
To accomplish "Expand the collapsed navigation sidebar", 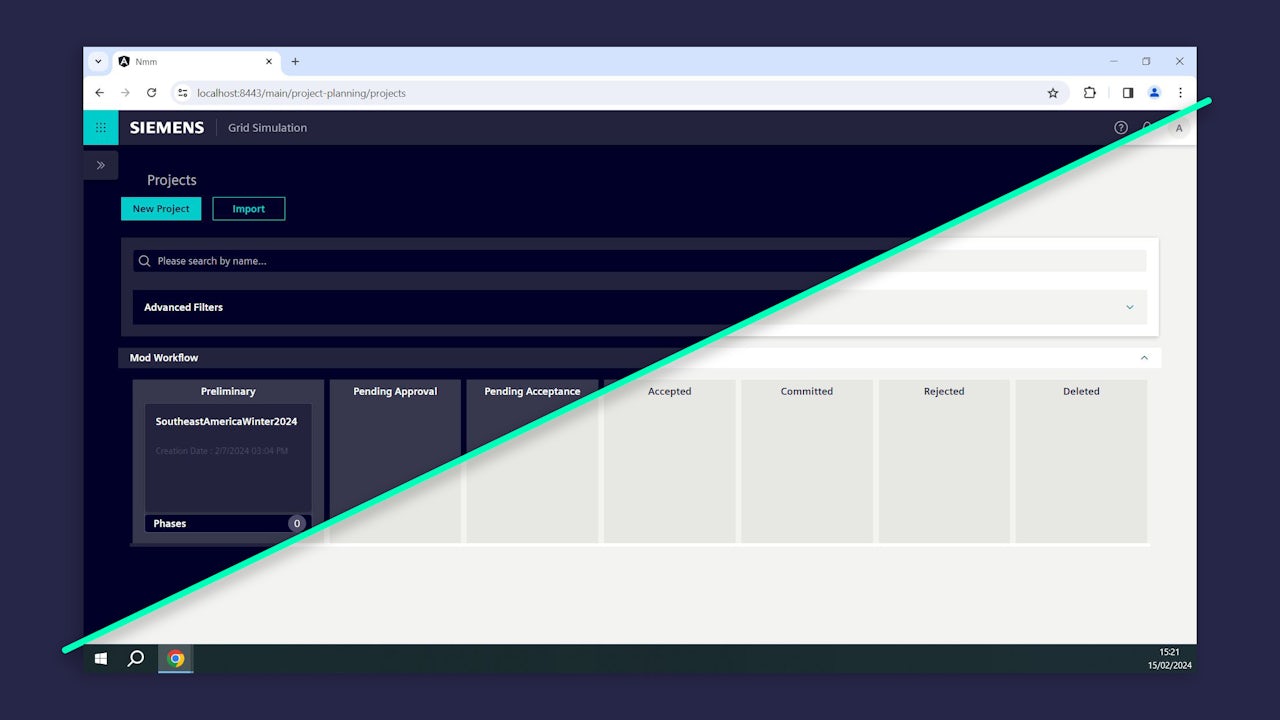I will coord(100,165).
